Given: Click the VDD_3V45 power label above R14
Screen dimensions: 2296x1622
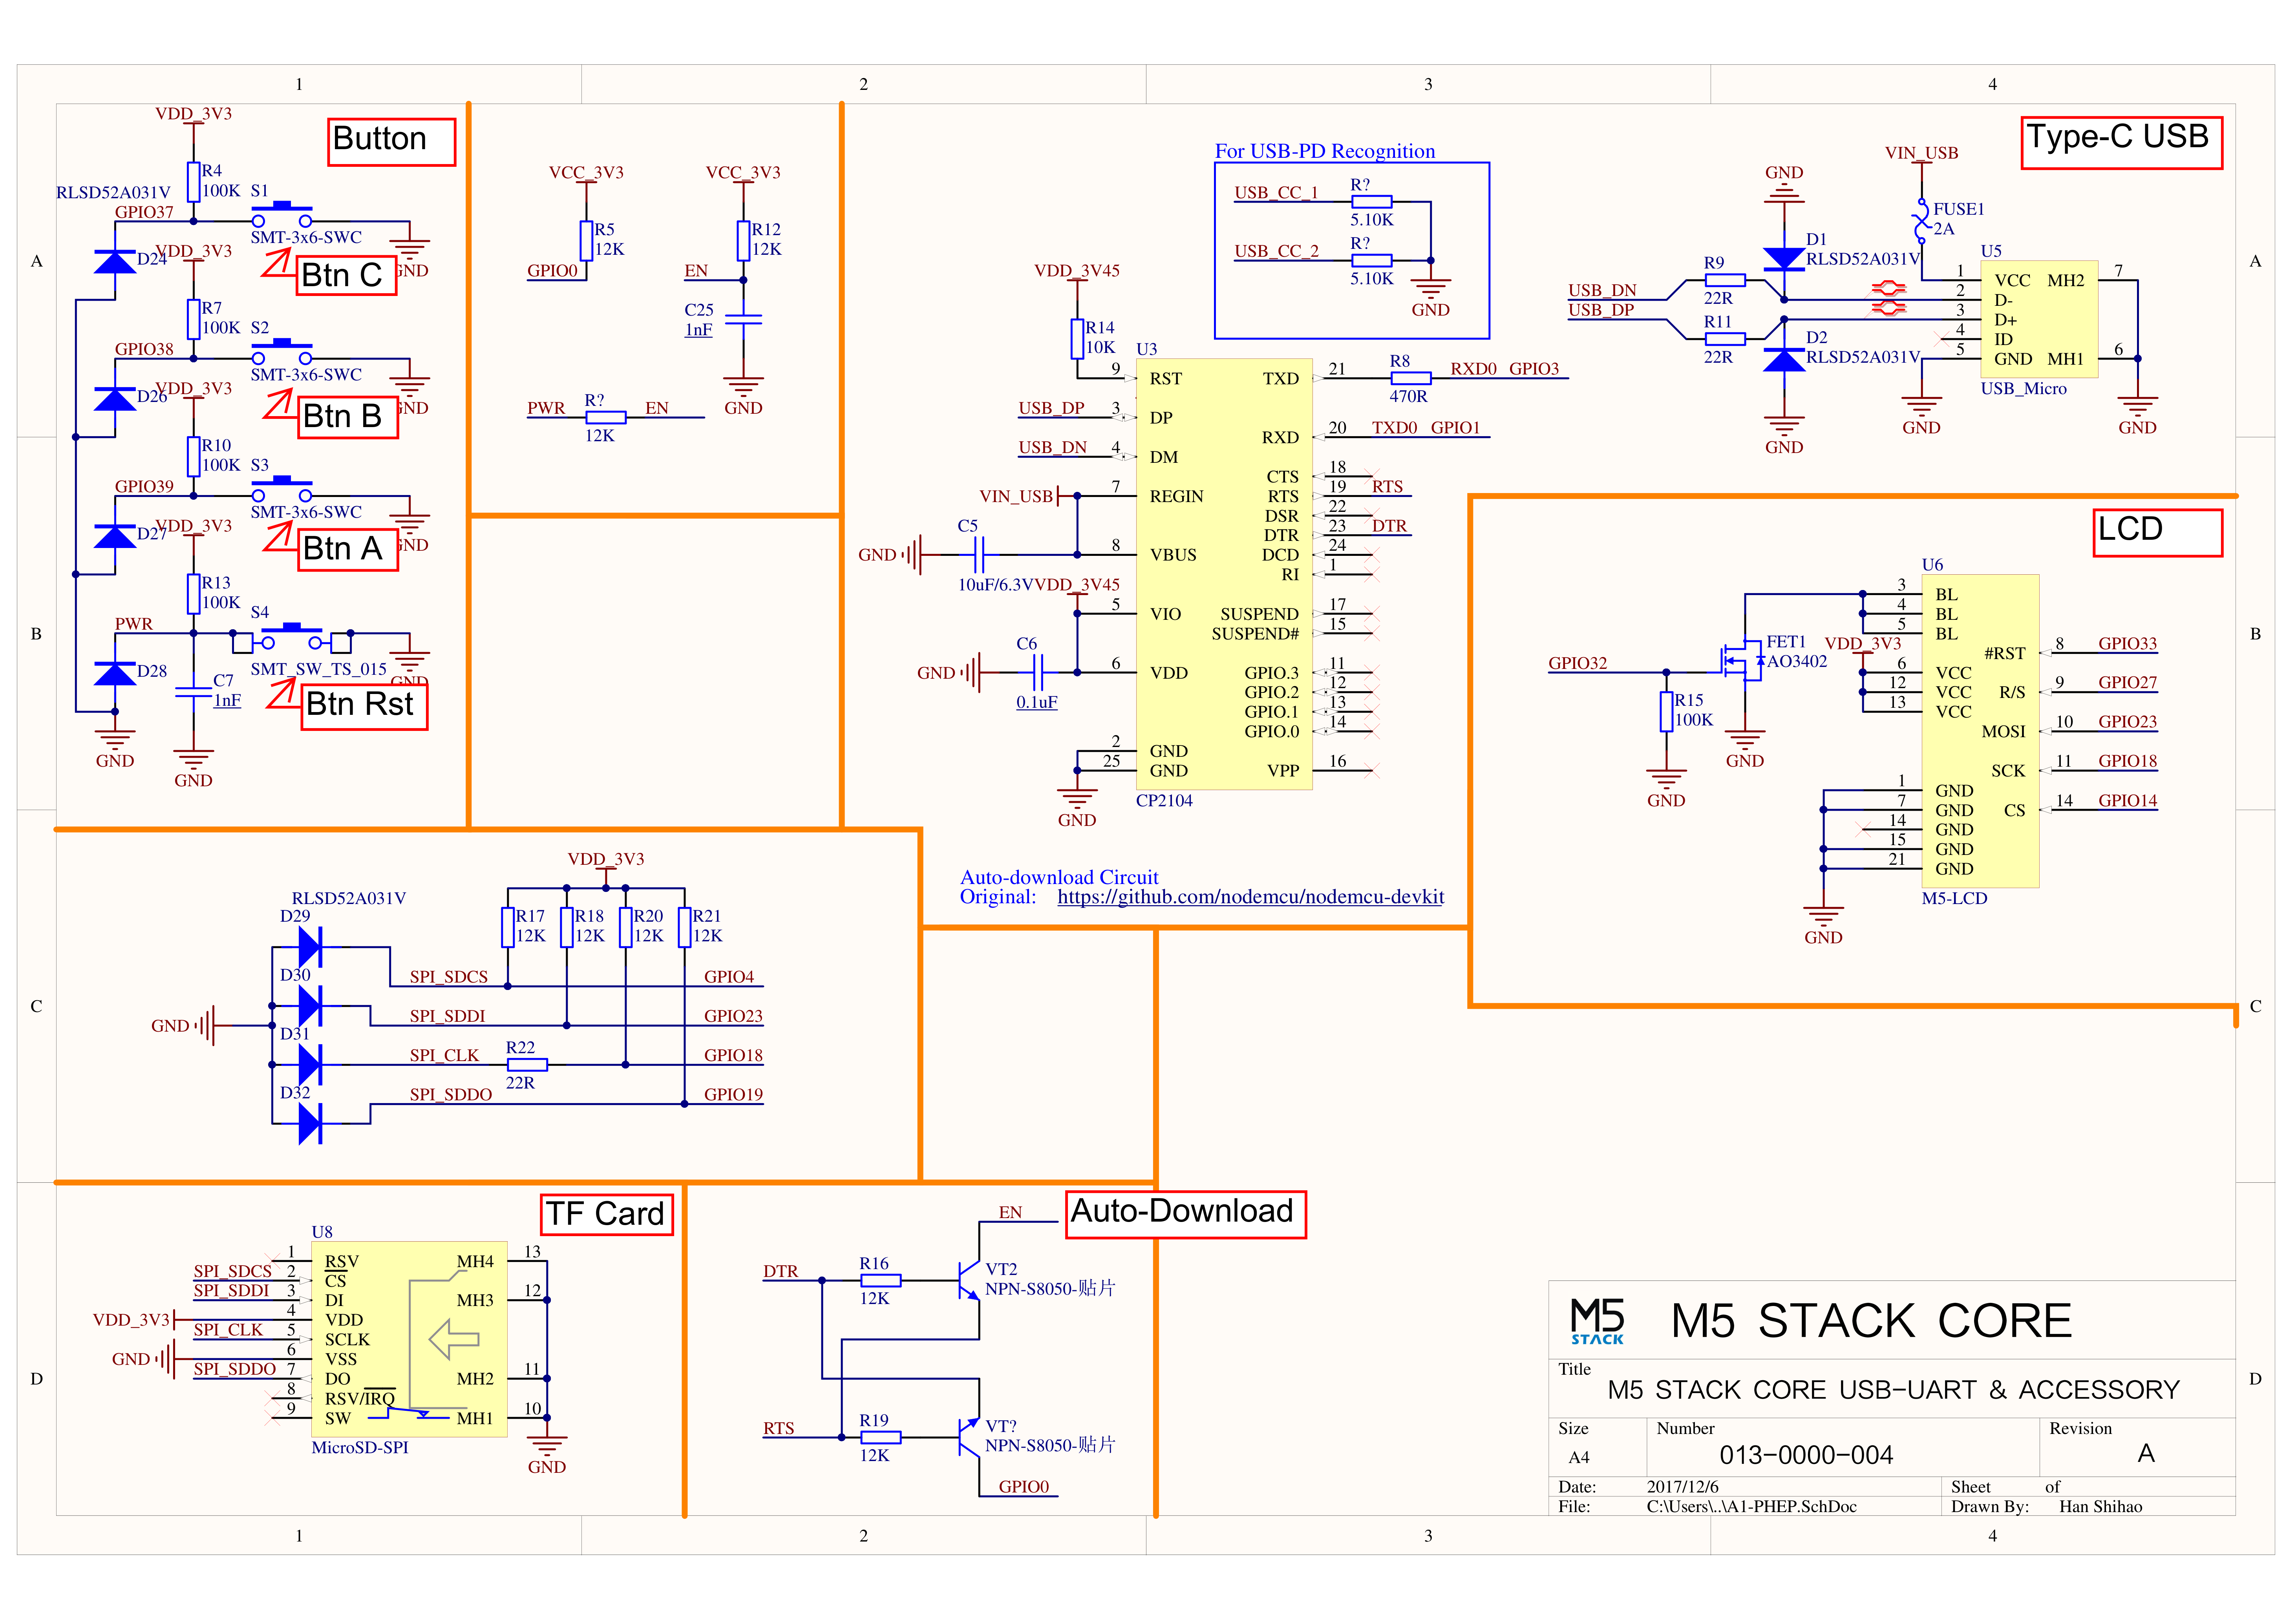Looking at the screenshot, I should pos(1077,270).
